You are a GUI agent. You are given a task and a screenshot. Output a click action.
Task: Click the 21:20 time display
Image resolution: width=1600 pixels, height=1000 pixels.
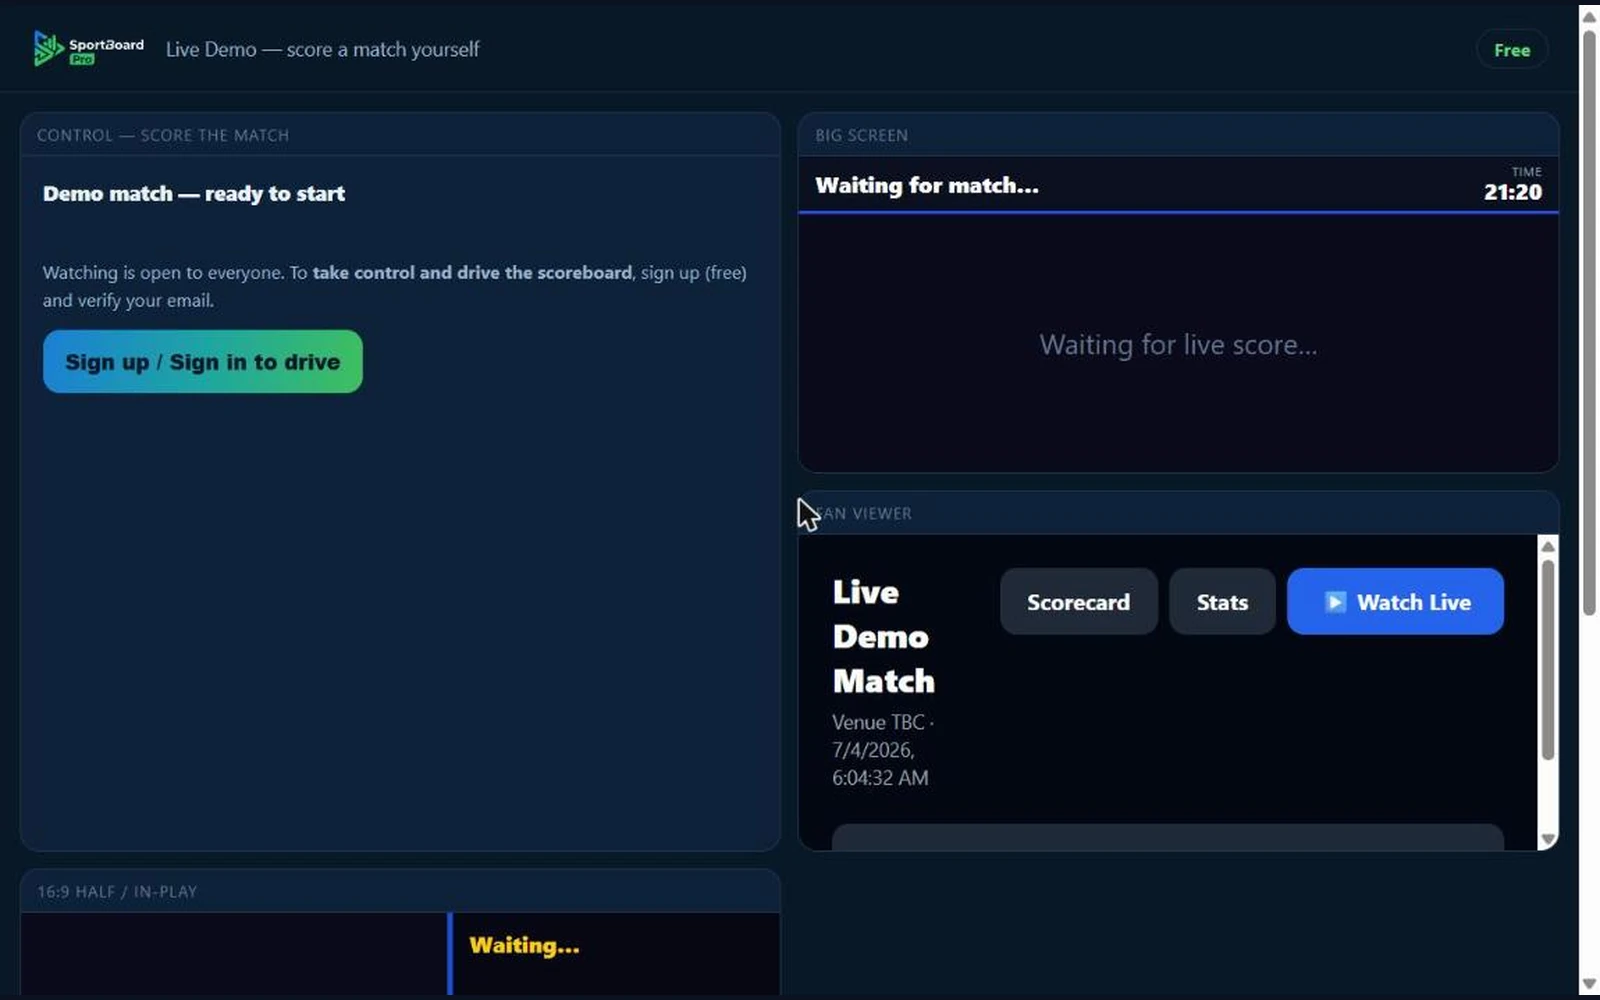[x=1512, y=192]
